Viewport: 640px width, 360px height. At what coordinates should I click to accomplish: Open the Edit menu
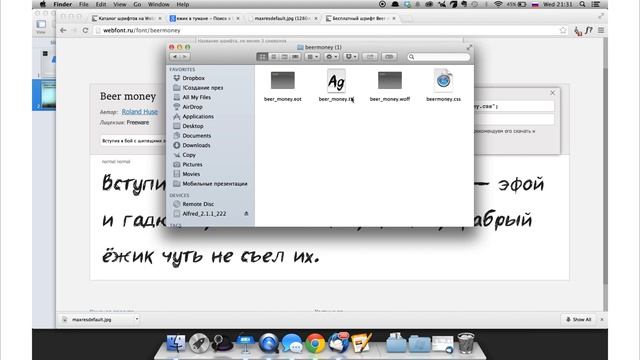(x=101, y=4)
